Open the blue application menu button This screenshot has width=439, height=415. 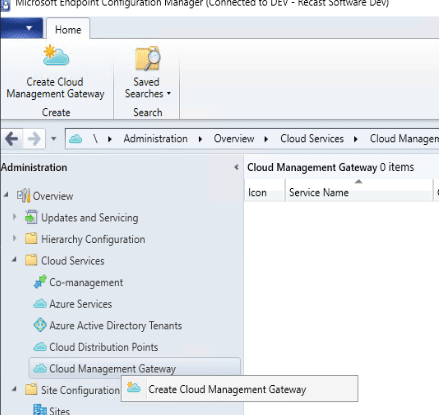(x=22, y=28)
